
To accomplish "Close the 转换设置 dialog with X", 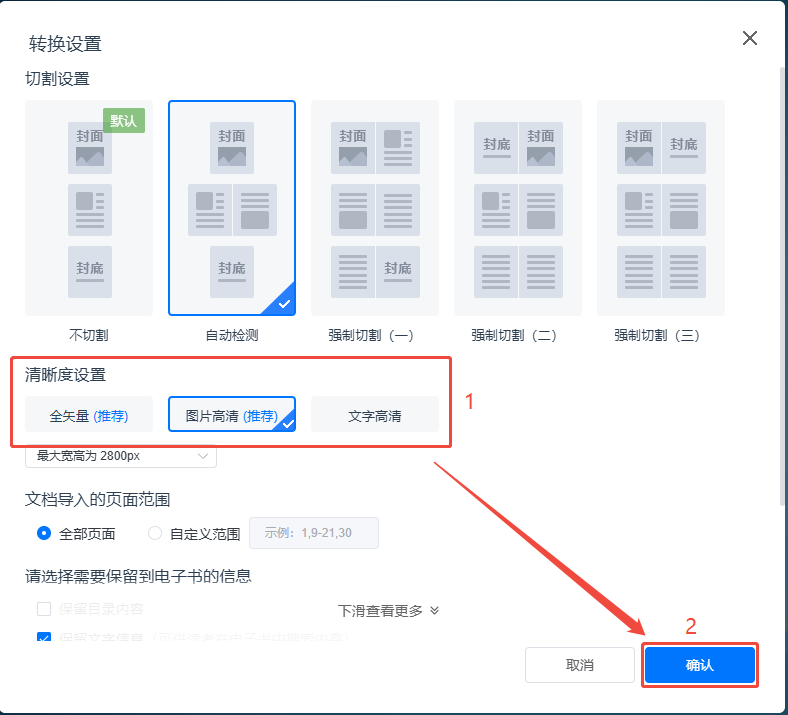I will (x=749, y=39).
